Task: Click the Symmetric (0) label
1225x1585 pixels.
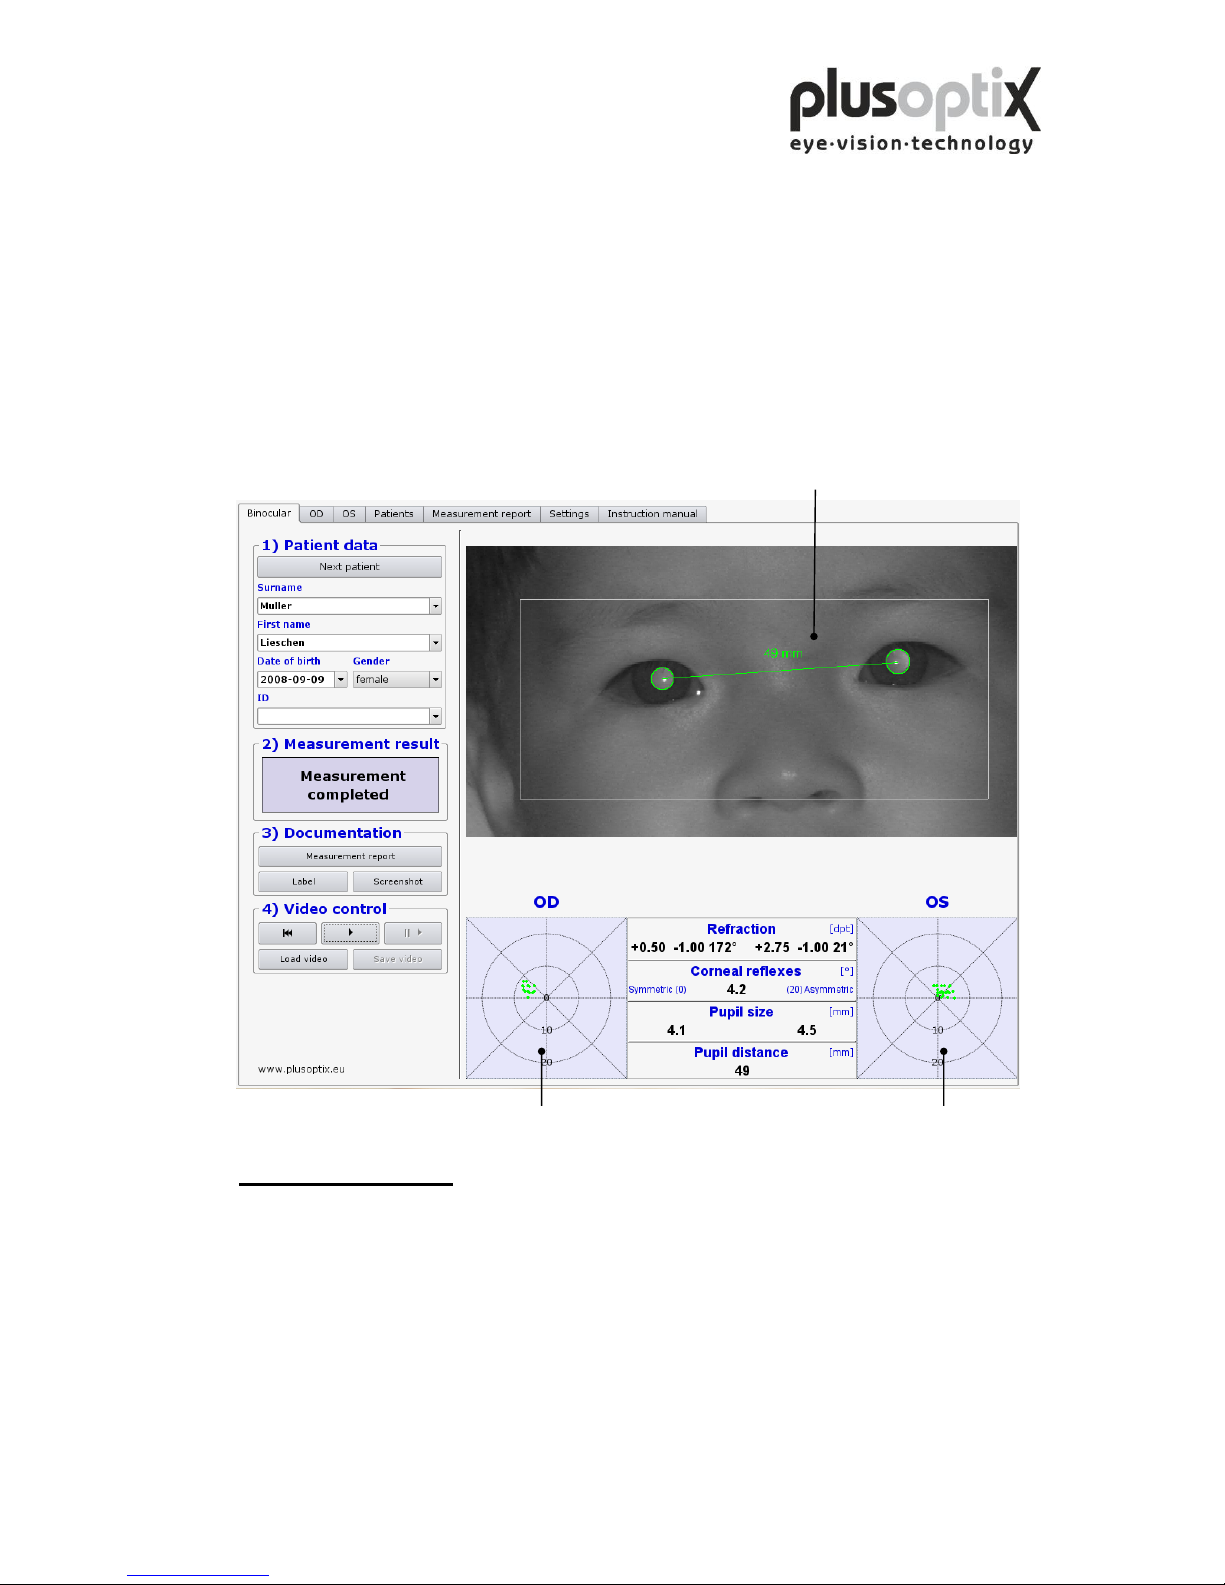Action: pyautogui.click(x=657, y=990)
